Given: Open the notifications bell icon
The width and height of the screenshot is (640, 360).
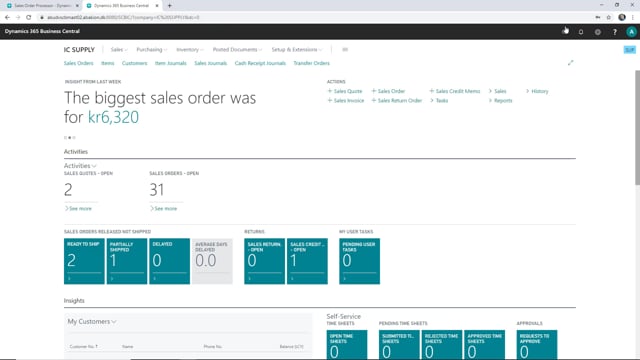Looking at the screenshot, I should tap(581, 32).
